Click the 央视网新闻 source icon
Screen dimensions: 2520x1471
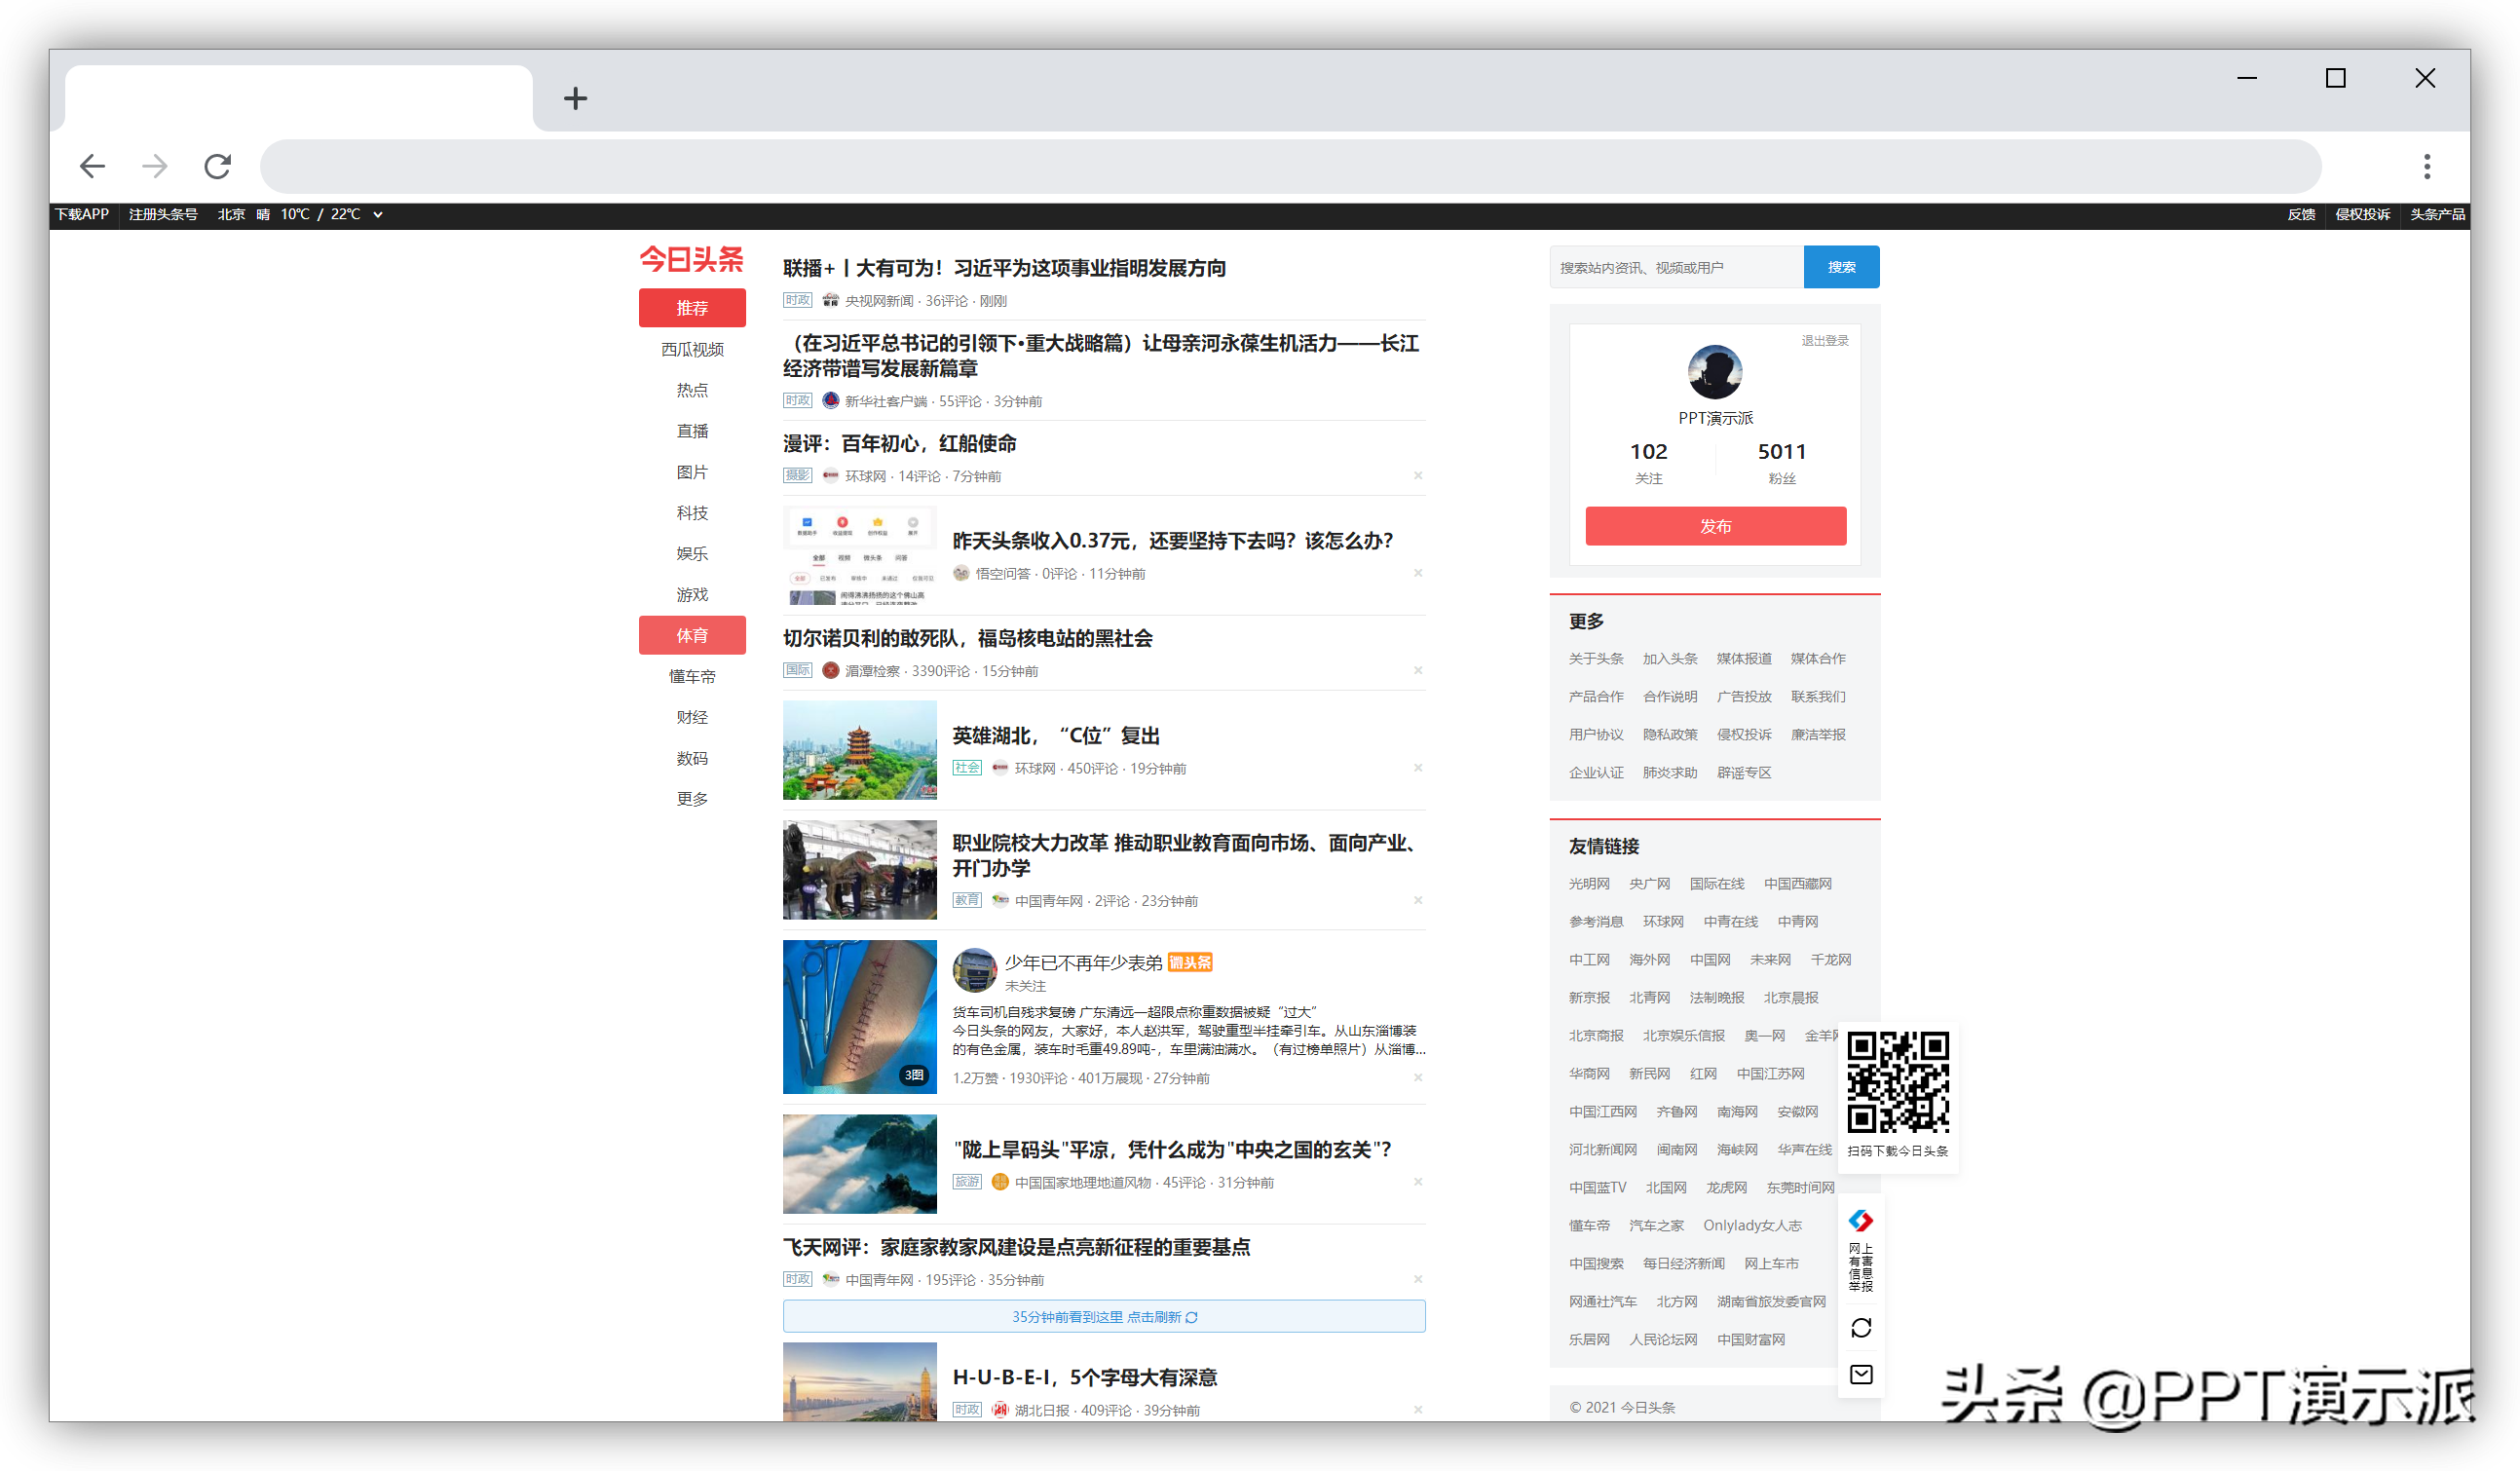(830, 301)
